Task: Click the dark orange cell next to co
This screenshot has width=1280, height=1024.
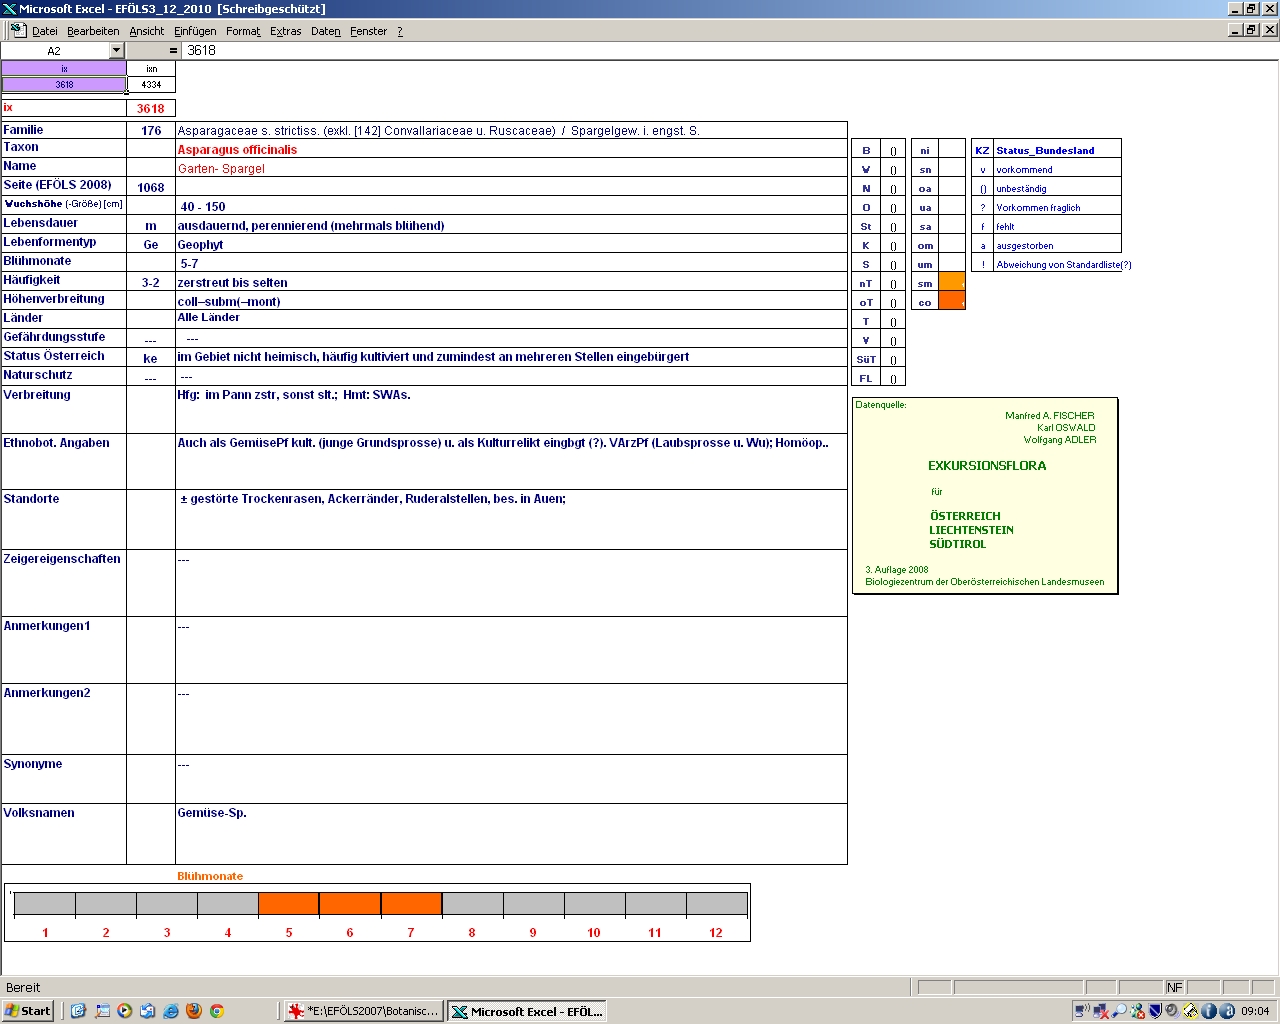Action: (x=952, y=302)
